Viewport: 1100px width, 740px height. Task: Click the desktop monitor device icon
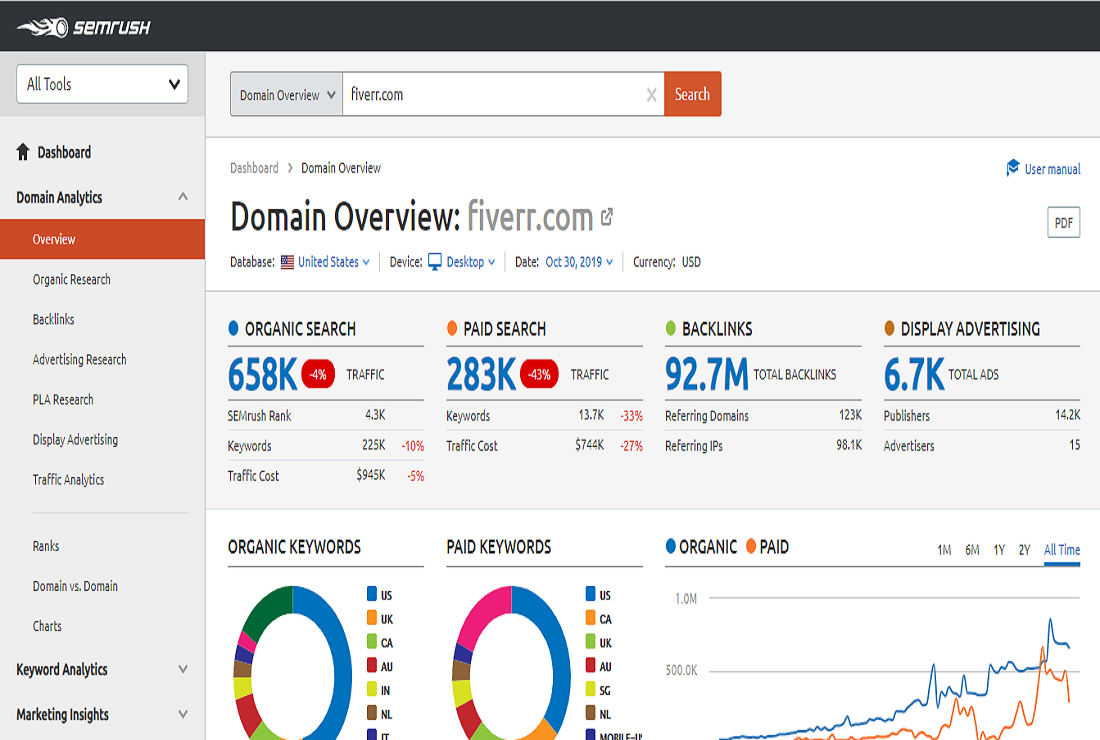pos(433,261)
